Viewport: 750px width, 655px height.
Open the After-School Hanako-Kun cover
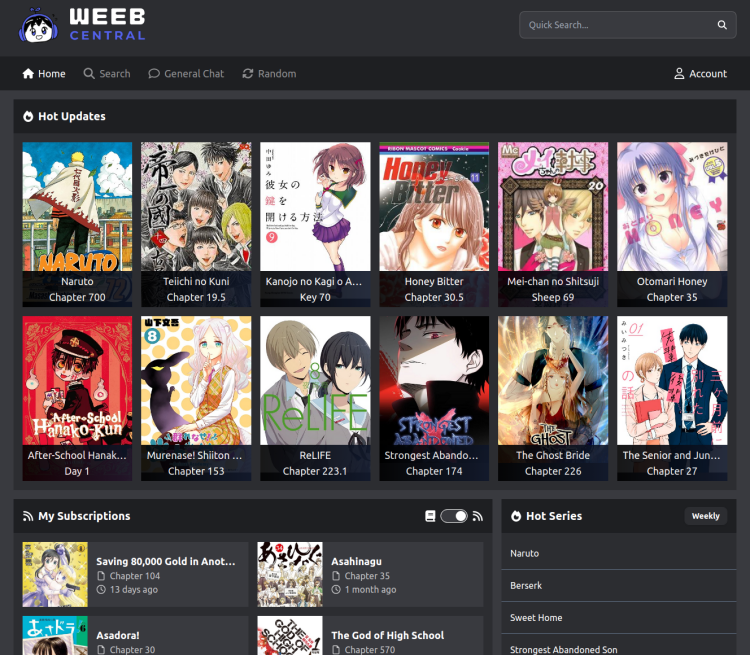click(77, 398)
